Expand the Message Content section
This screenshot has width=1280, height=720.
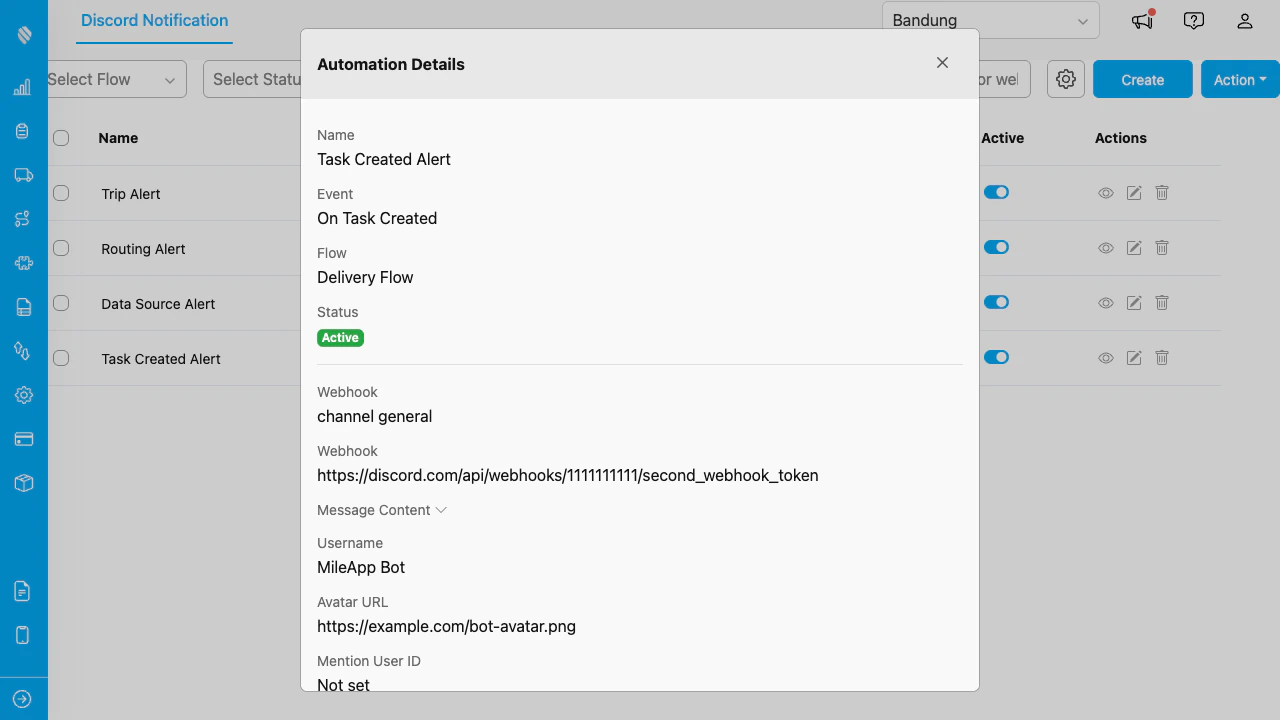click(381, 510)
